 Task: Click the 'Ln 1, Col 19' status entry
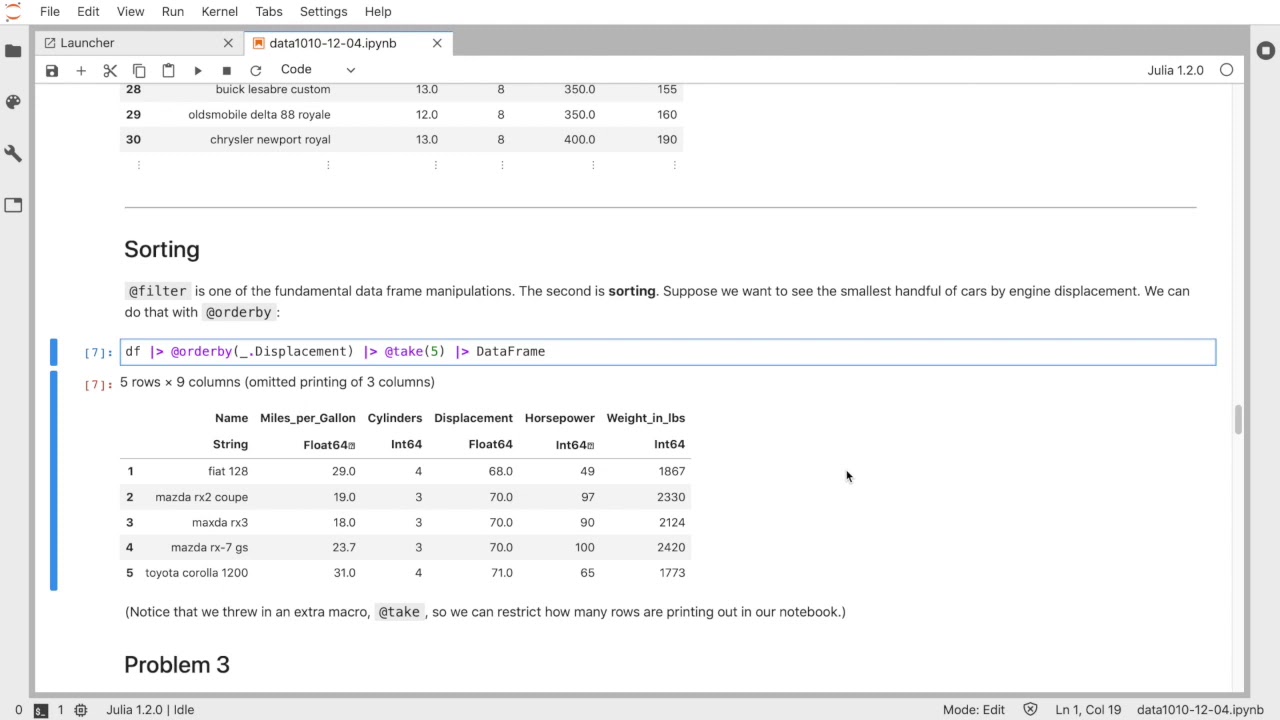(1088, 710)
